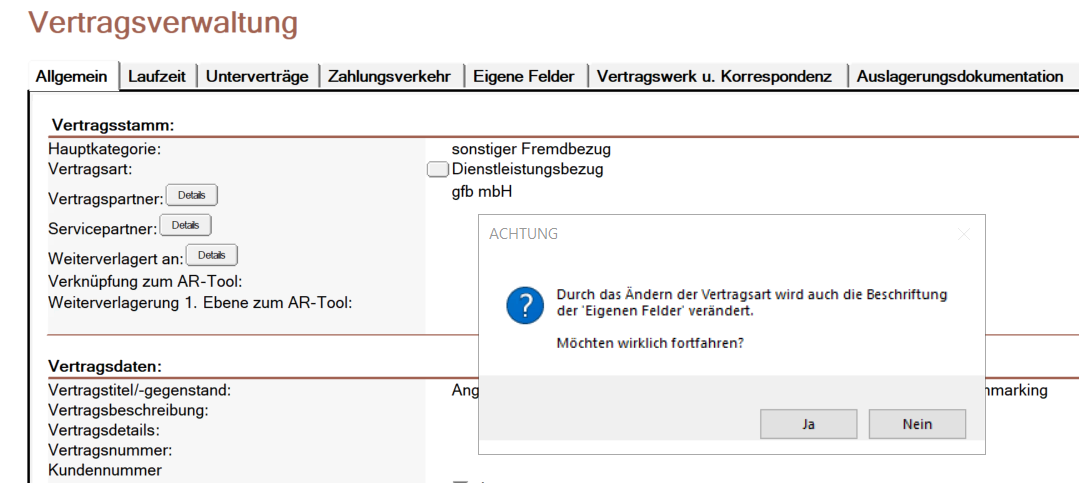The width and height of the screenshot is (1079, 483).
Task: Go to the Zahlungsverkehr tab
Action: tap(389, 76)
